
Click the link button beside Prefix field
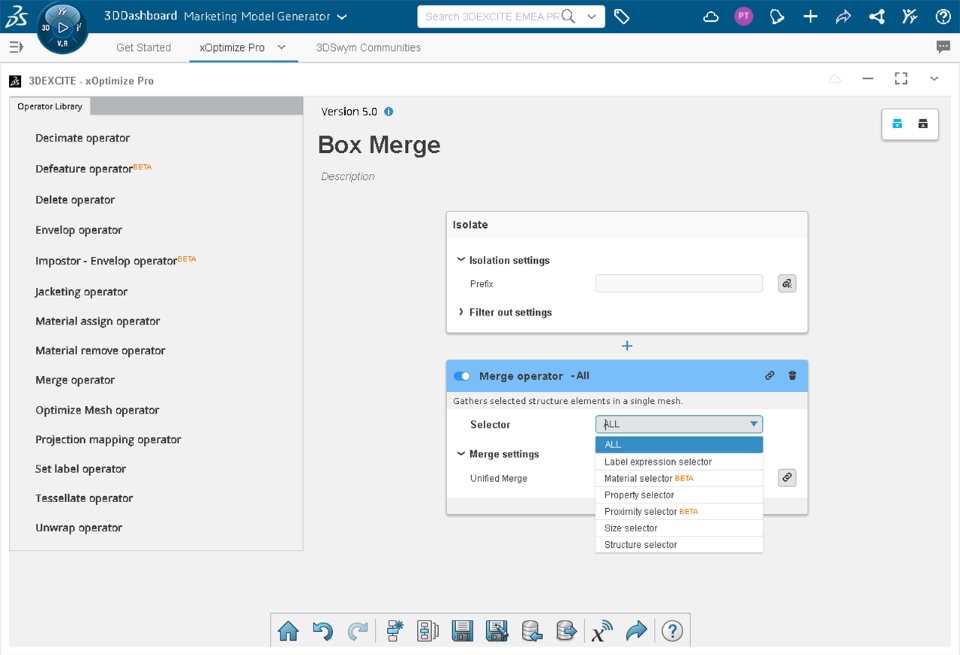click(x=787, y=283)
